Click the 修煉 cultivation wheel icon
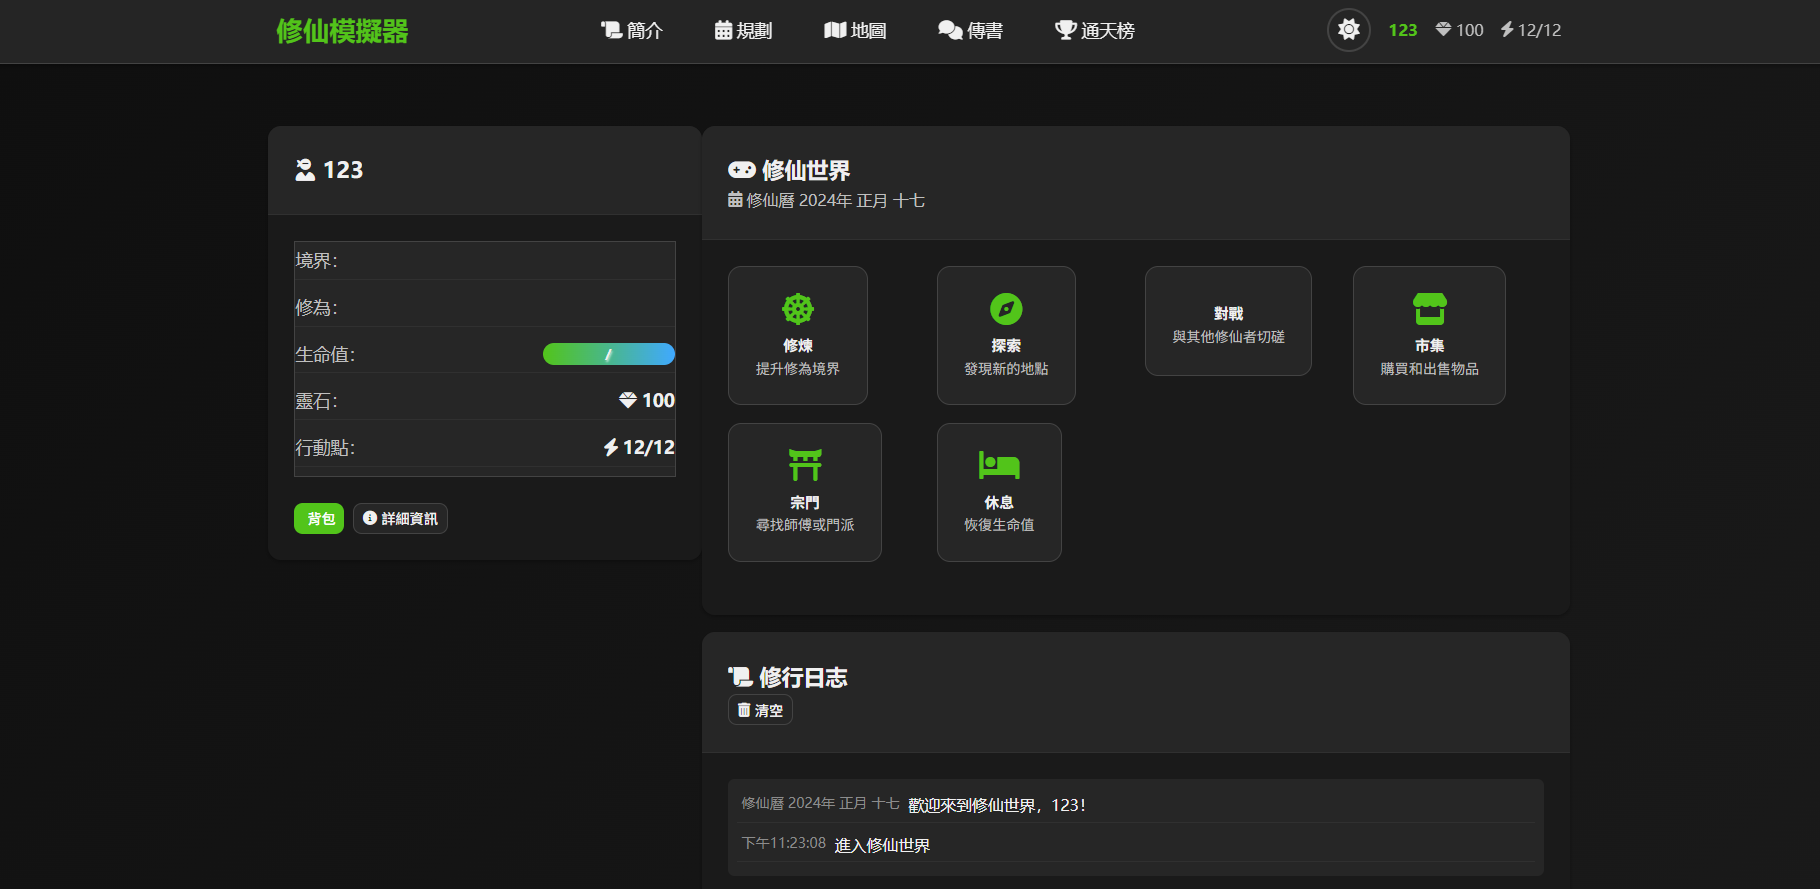1820x889 pixels. 797,309
